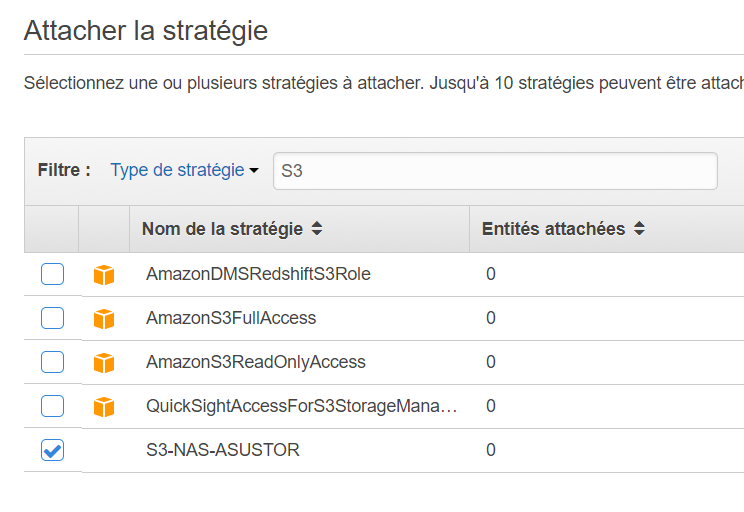
Task: Open the AmazonDMSRedshiftS3Role policy name
Action: pos(258,274)
